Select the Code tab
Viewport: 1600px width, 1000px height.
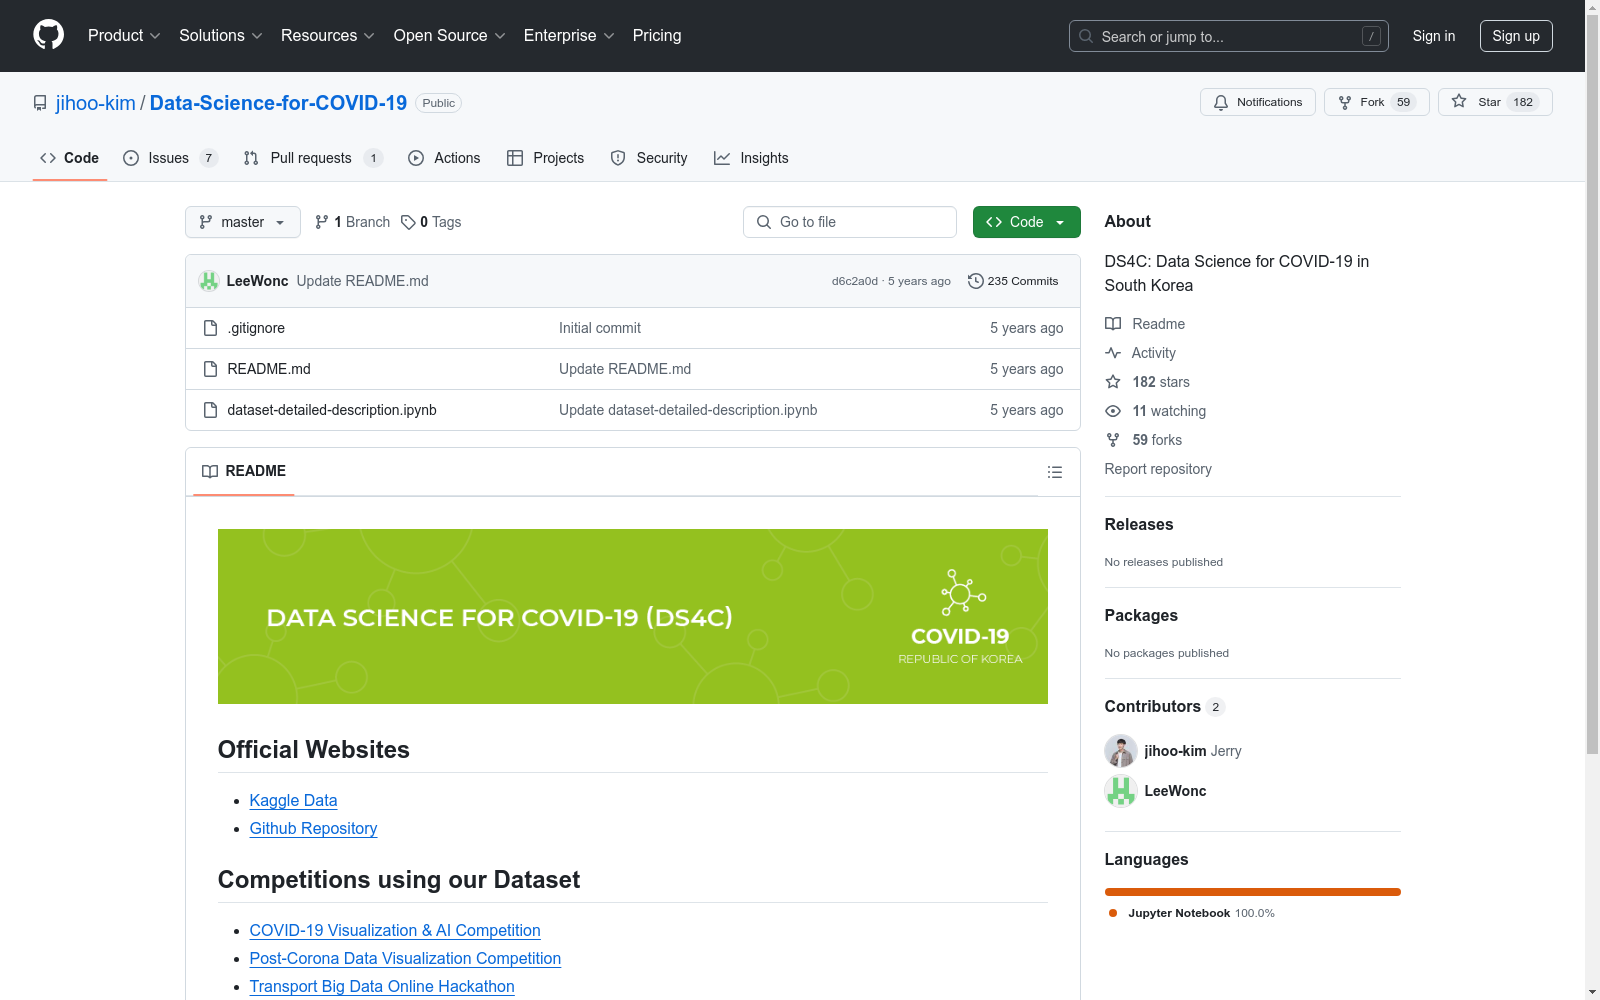tap(70, 158)
